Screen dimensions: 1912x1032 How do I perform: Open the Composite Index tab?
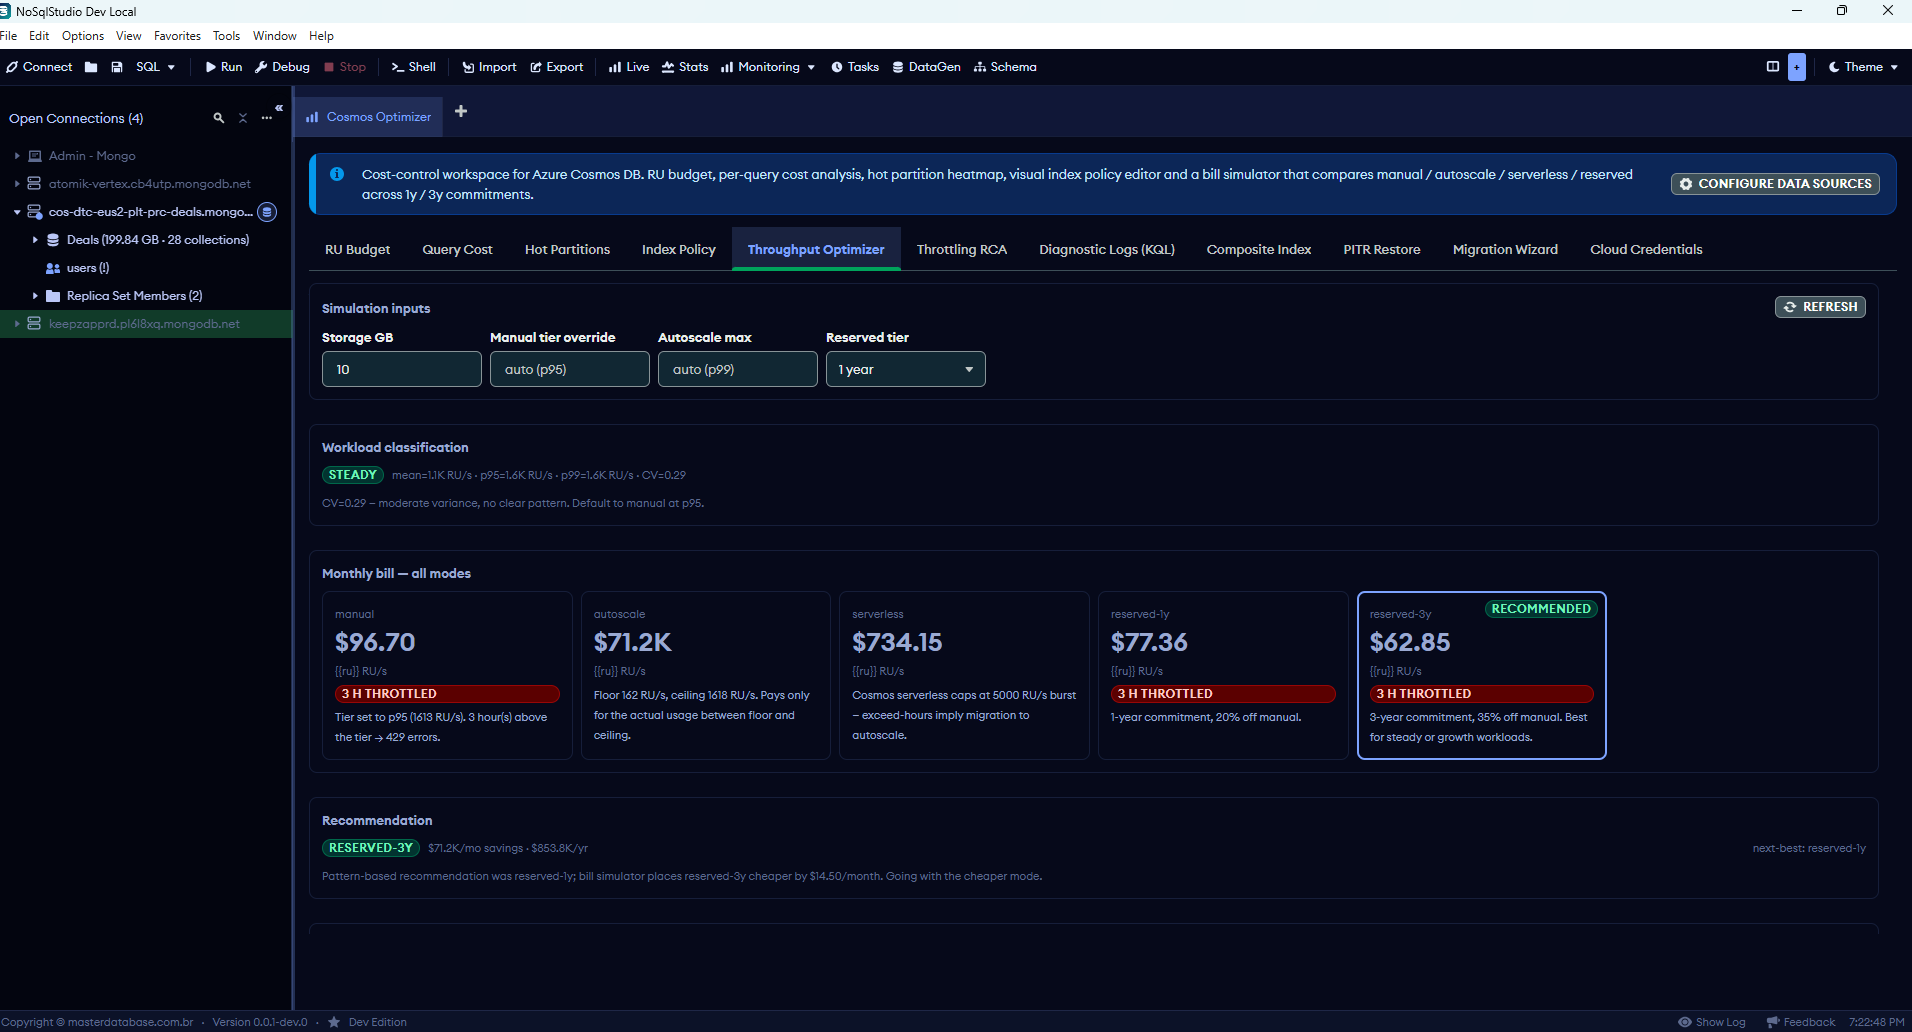click(1259, 249)
